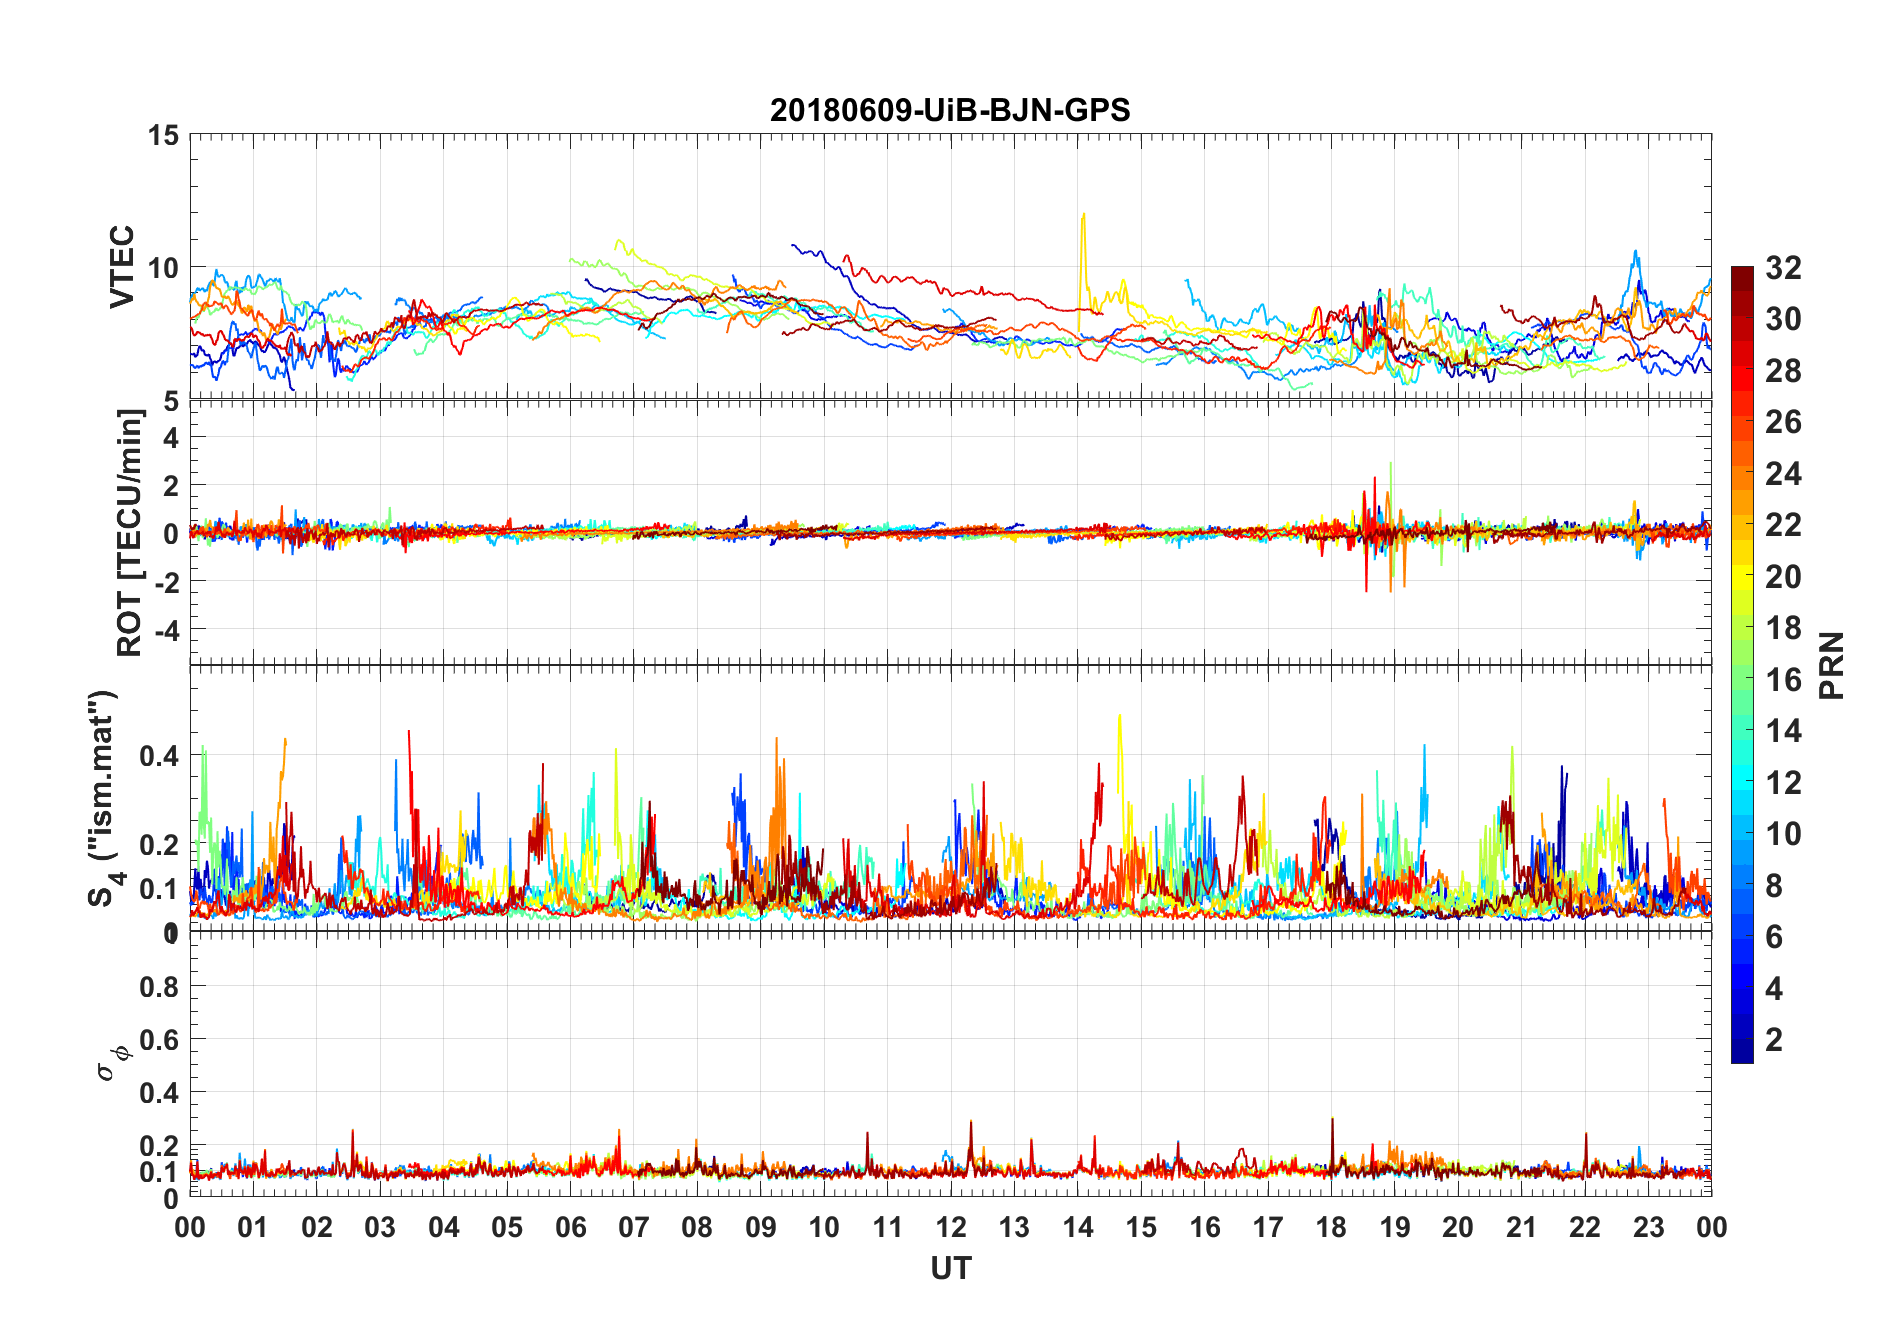Click the plot title 20180609-UiB-BJN-GPS
Screen dimensions: 1902x1330
950,110
